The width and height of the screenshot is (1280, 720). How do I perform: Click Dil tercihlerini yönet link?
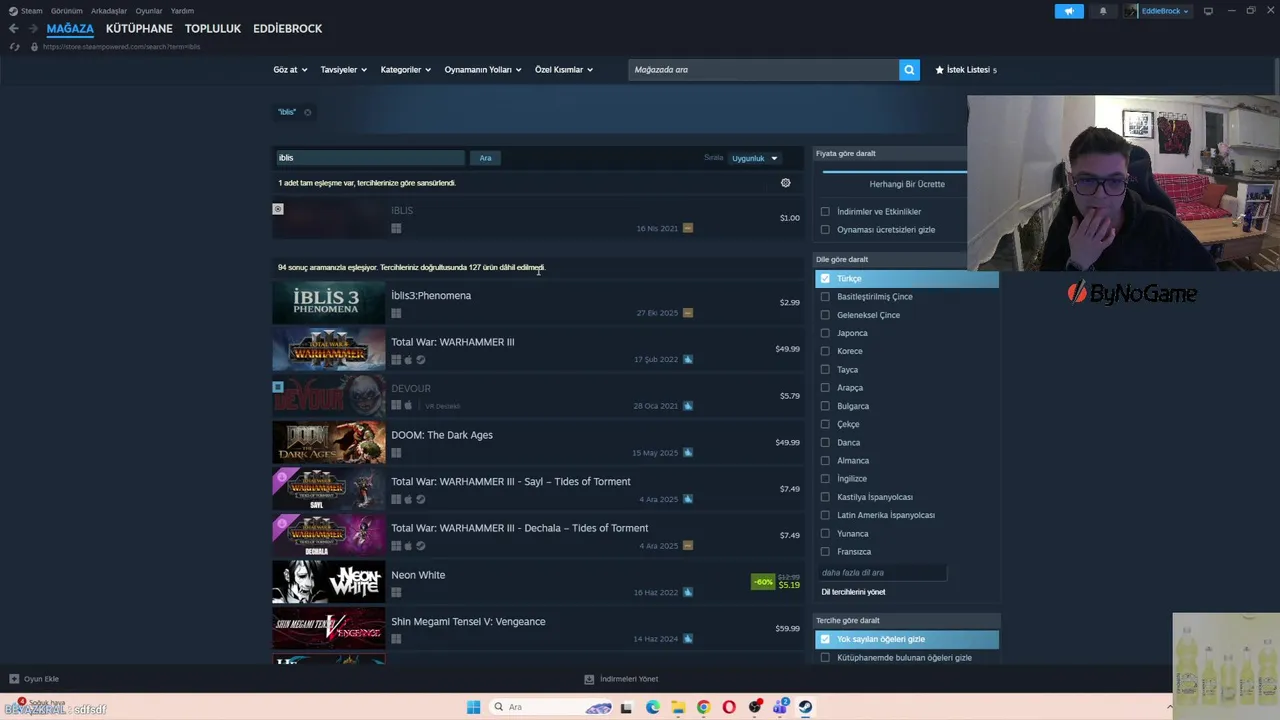(x=853, y=592)
